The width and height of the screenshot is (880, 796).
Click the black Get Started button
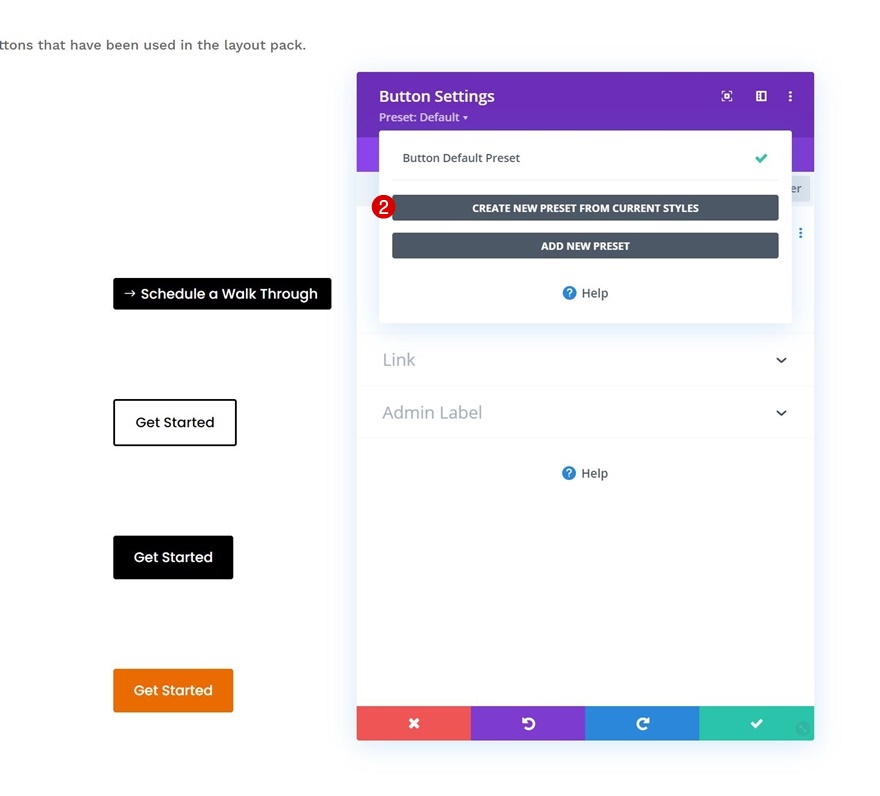[x=173, y=557]
